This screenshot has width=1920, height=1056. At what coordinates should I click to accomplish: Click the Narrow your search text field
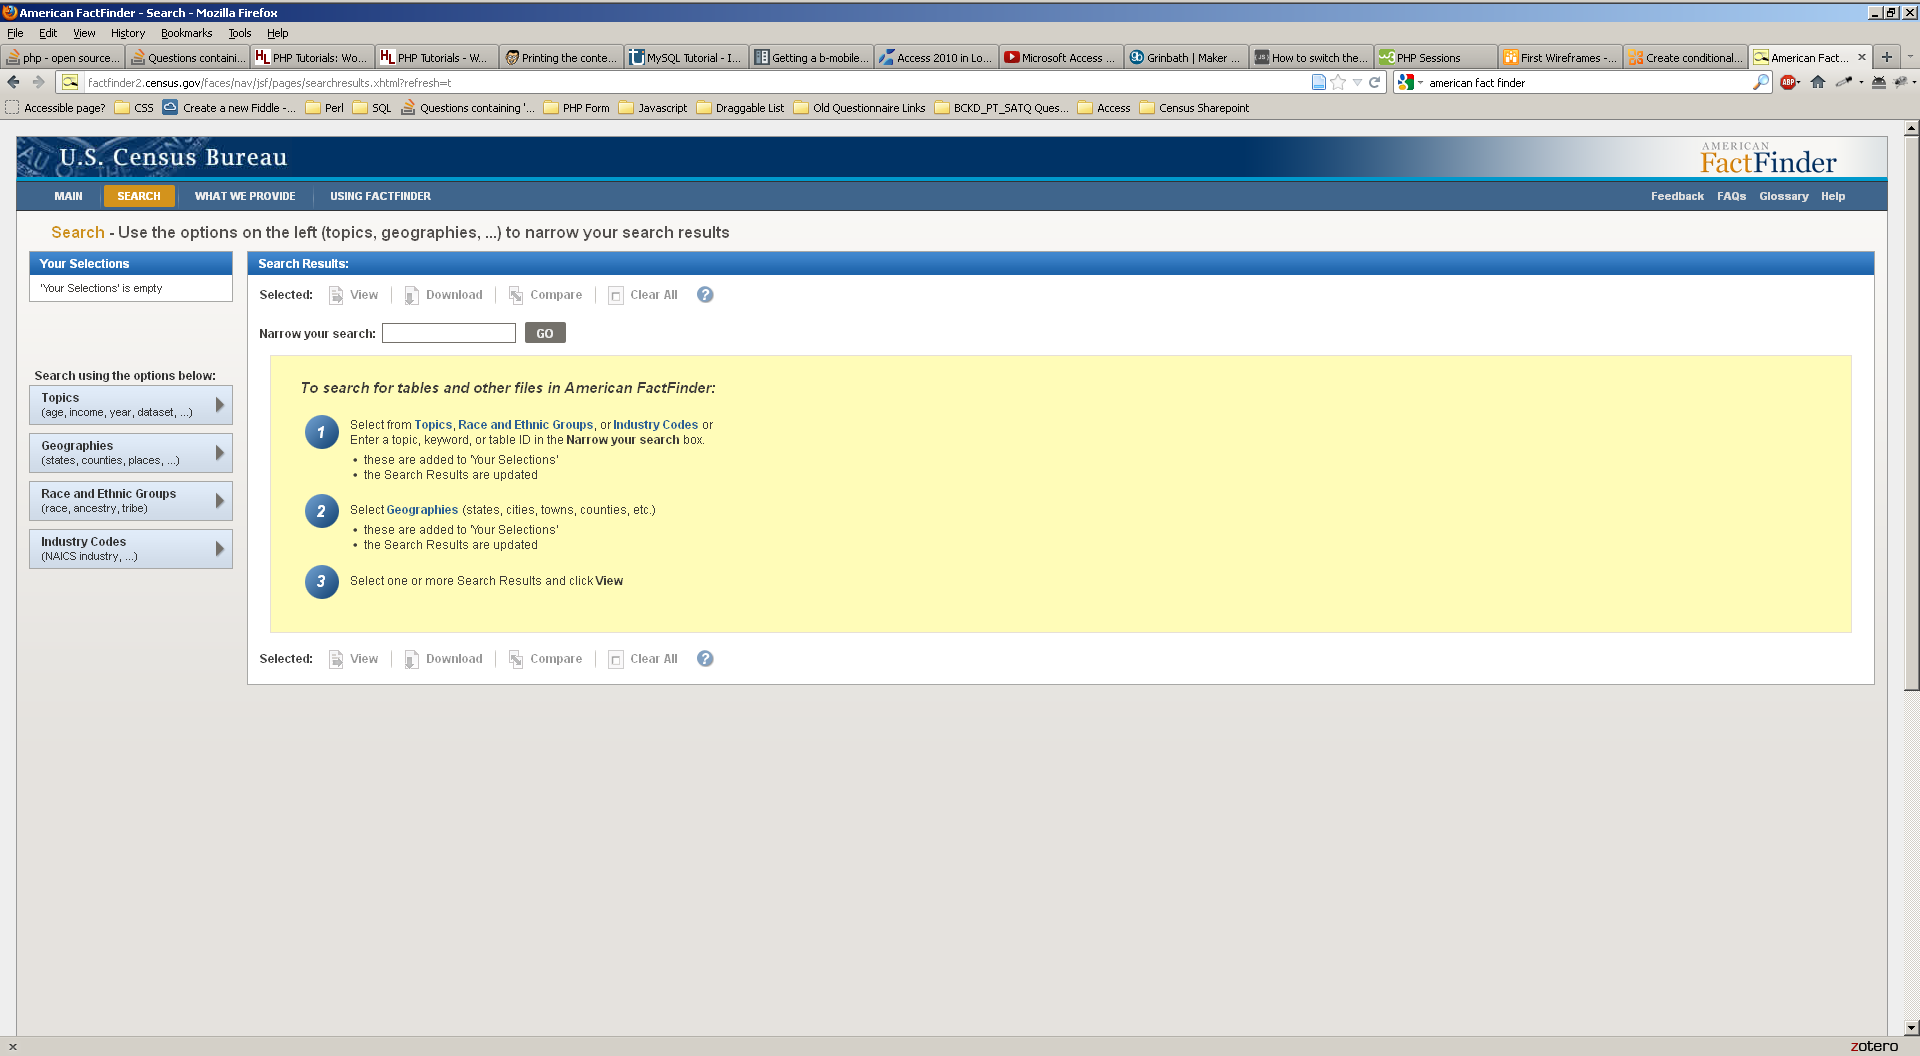(448, 333)
